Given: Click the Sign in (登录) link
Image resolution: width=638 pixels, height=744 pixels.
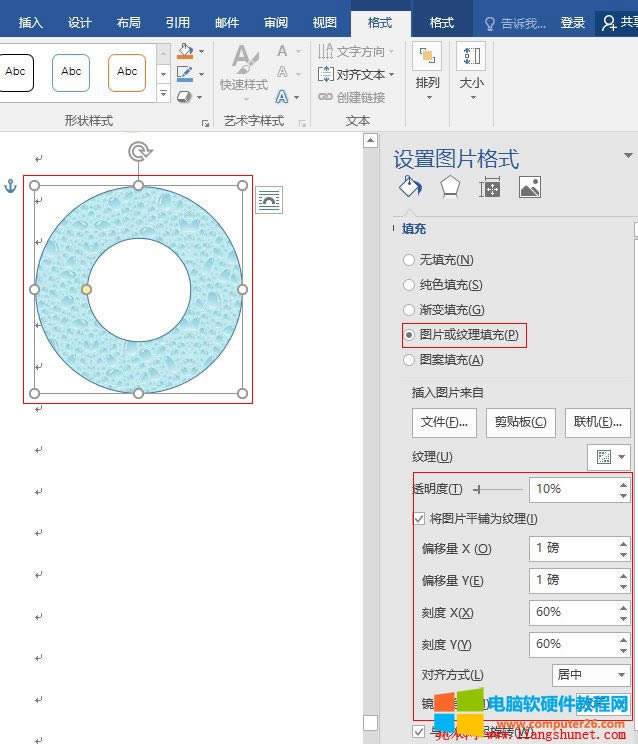Looking at the screenshot, I should tap(573, 23).
